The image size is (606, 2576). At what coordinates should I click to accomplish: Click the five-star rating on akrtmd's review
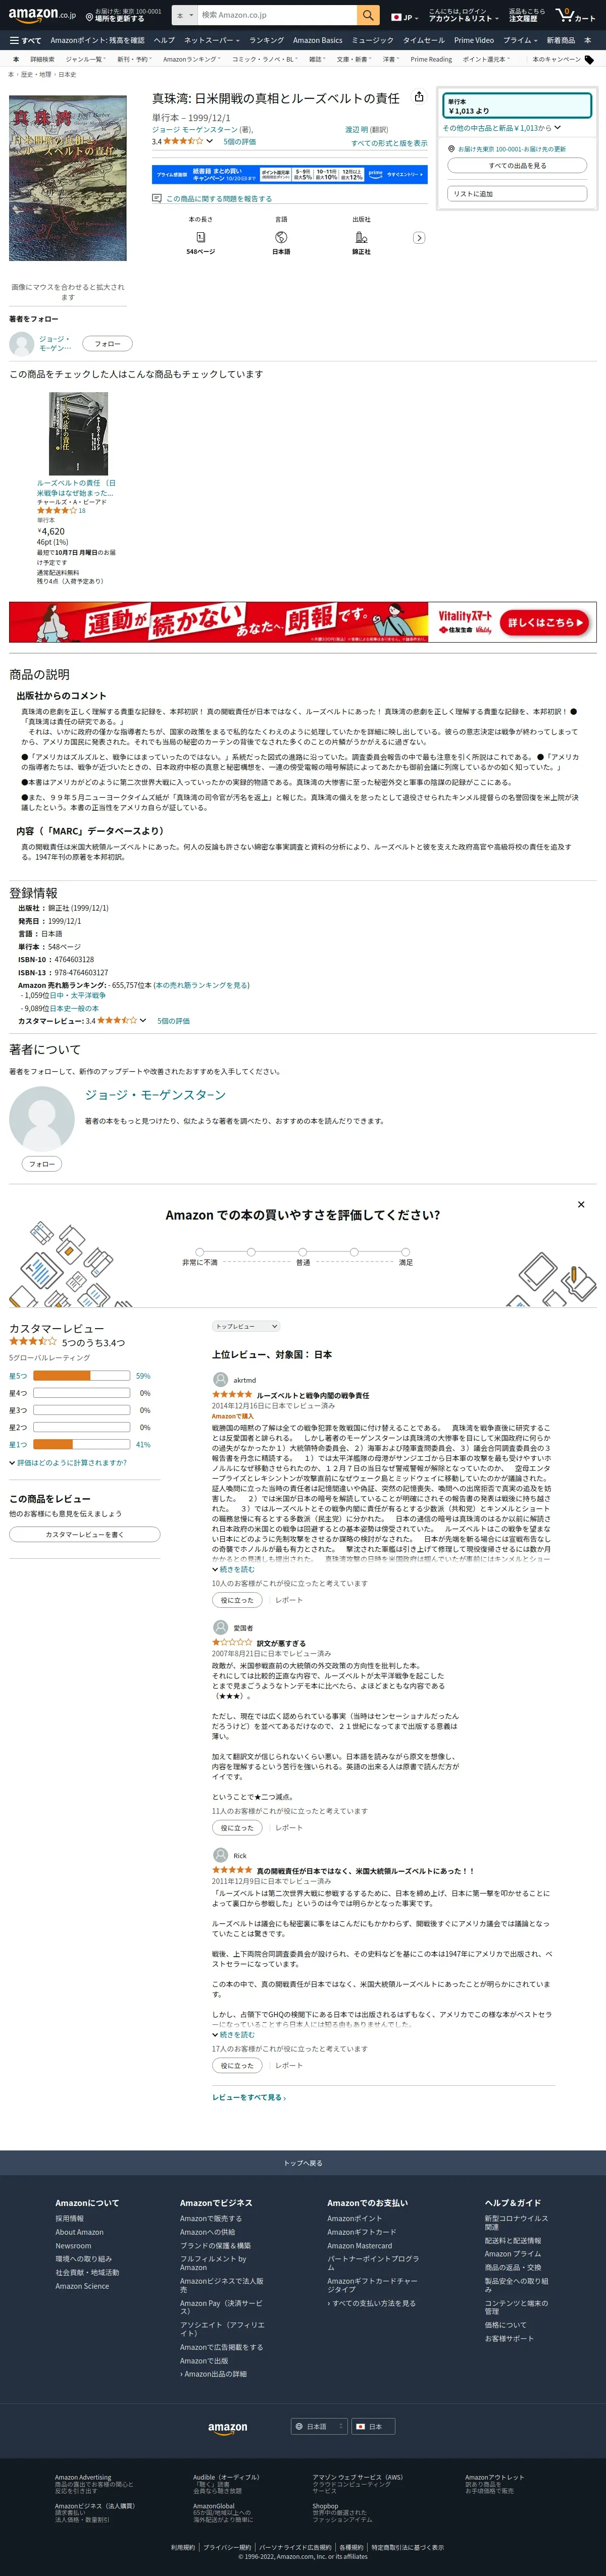[x=232, y=1394]
